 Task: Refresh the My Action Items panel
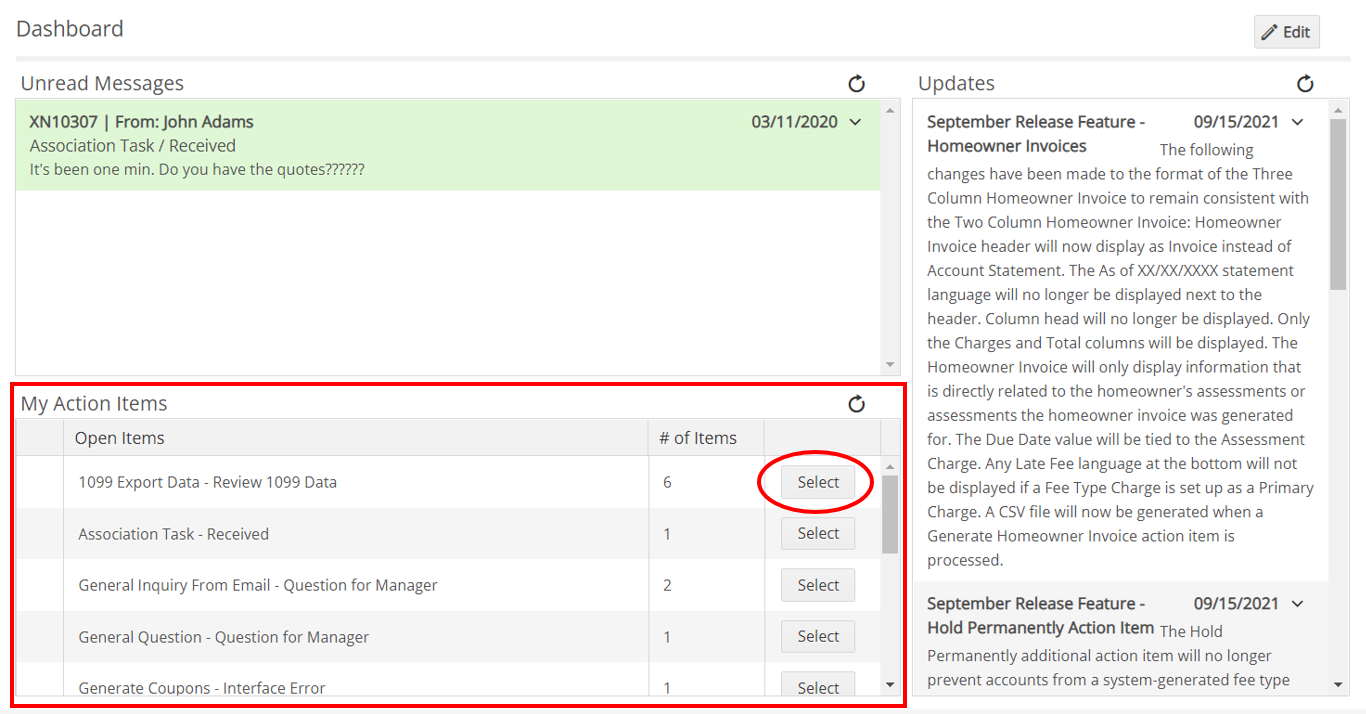(x=857, y=404)
